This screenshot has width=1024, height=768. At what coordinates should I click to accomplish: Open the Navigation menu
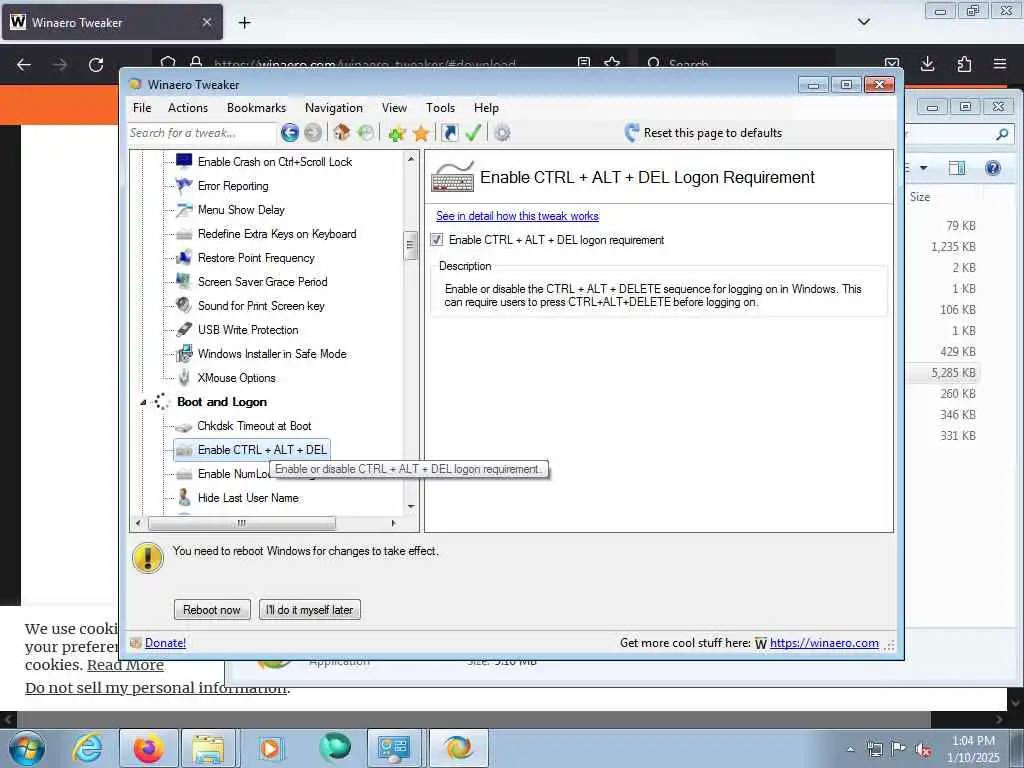[x=334, y=108]
